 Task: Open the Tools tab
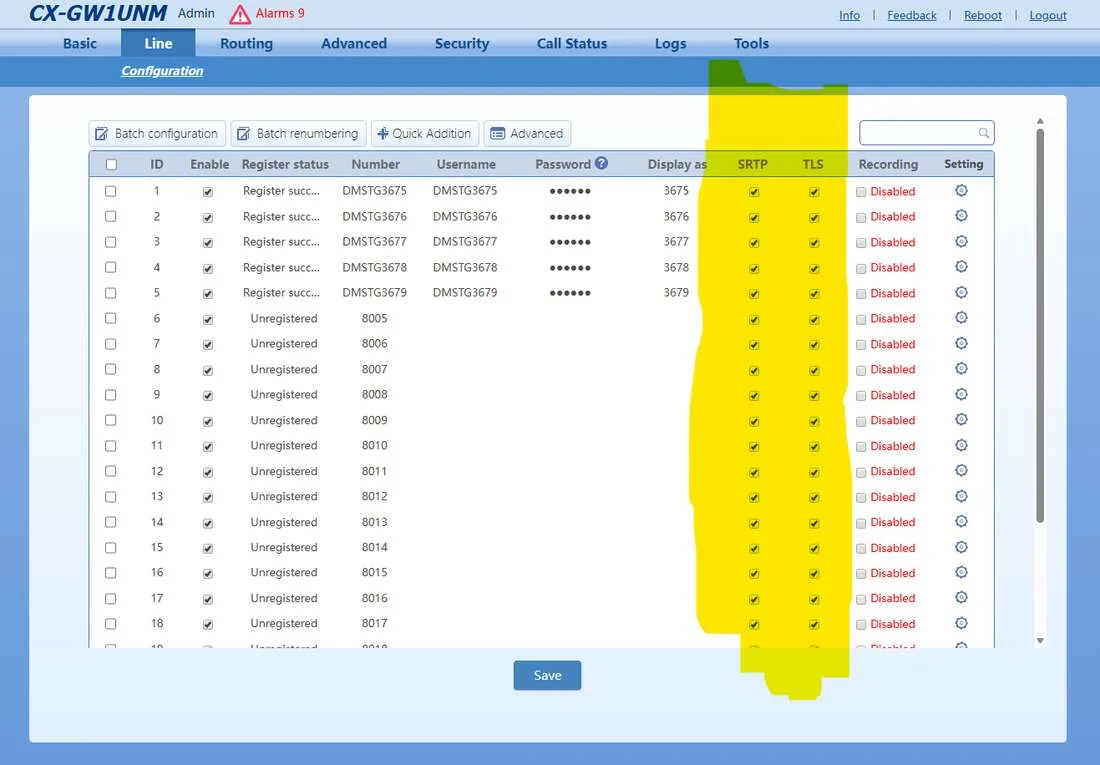pos(751,44)
